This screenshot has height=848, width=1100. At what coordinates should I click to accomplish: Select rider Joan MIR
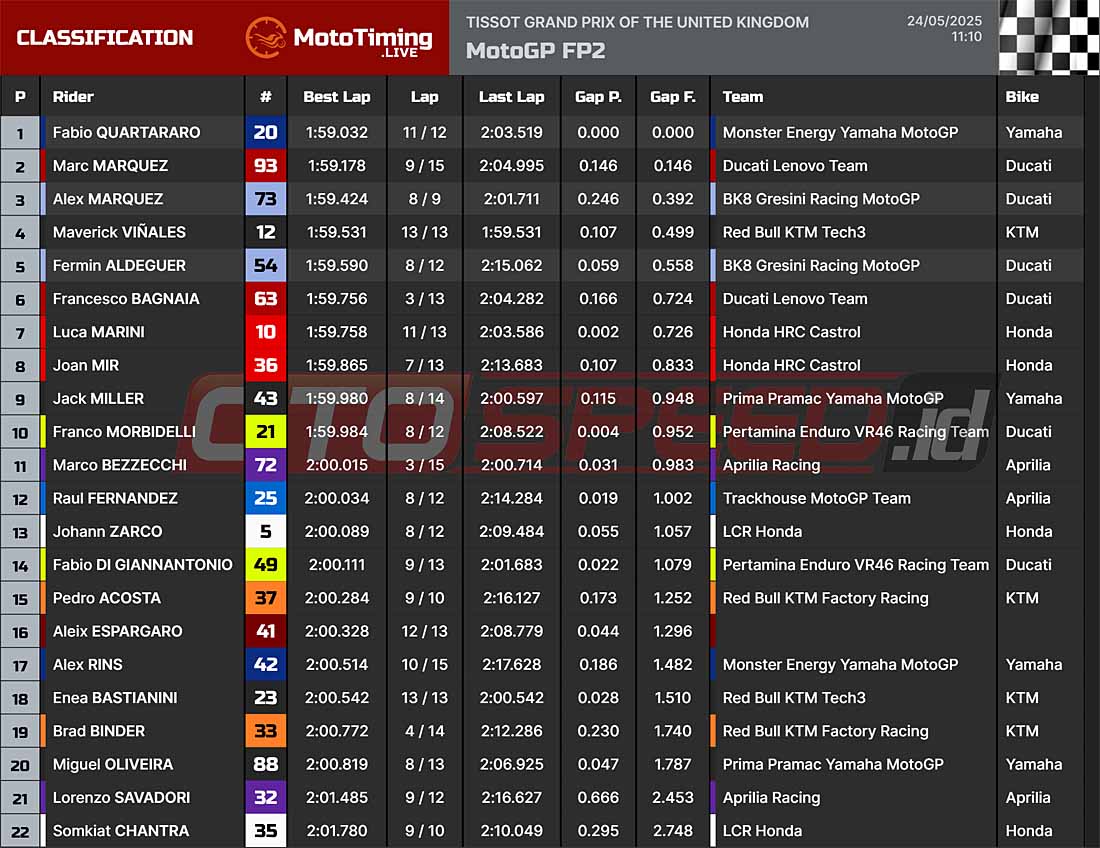[x=86, y=365]
